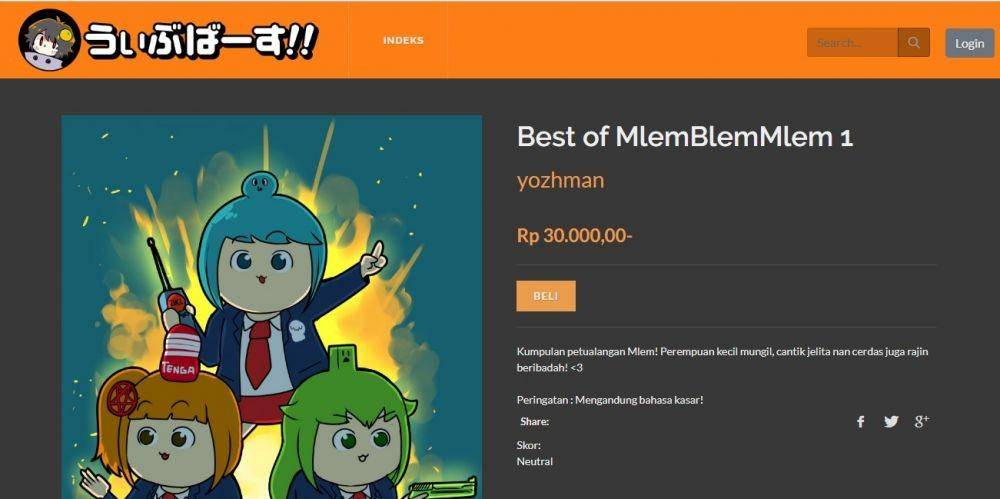1000x499 pixels.
Task: Click the Peringatan warning text
Action: tap(610, 400)
